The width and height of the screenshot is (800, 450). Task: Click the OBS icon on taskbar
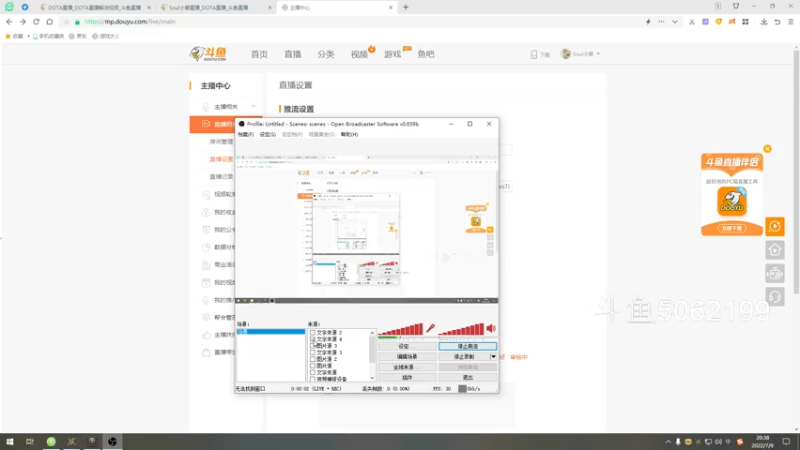(x=112, y=441)
